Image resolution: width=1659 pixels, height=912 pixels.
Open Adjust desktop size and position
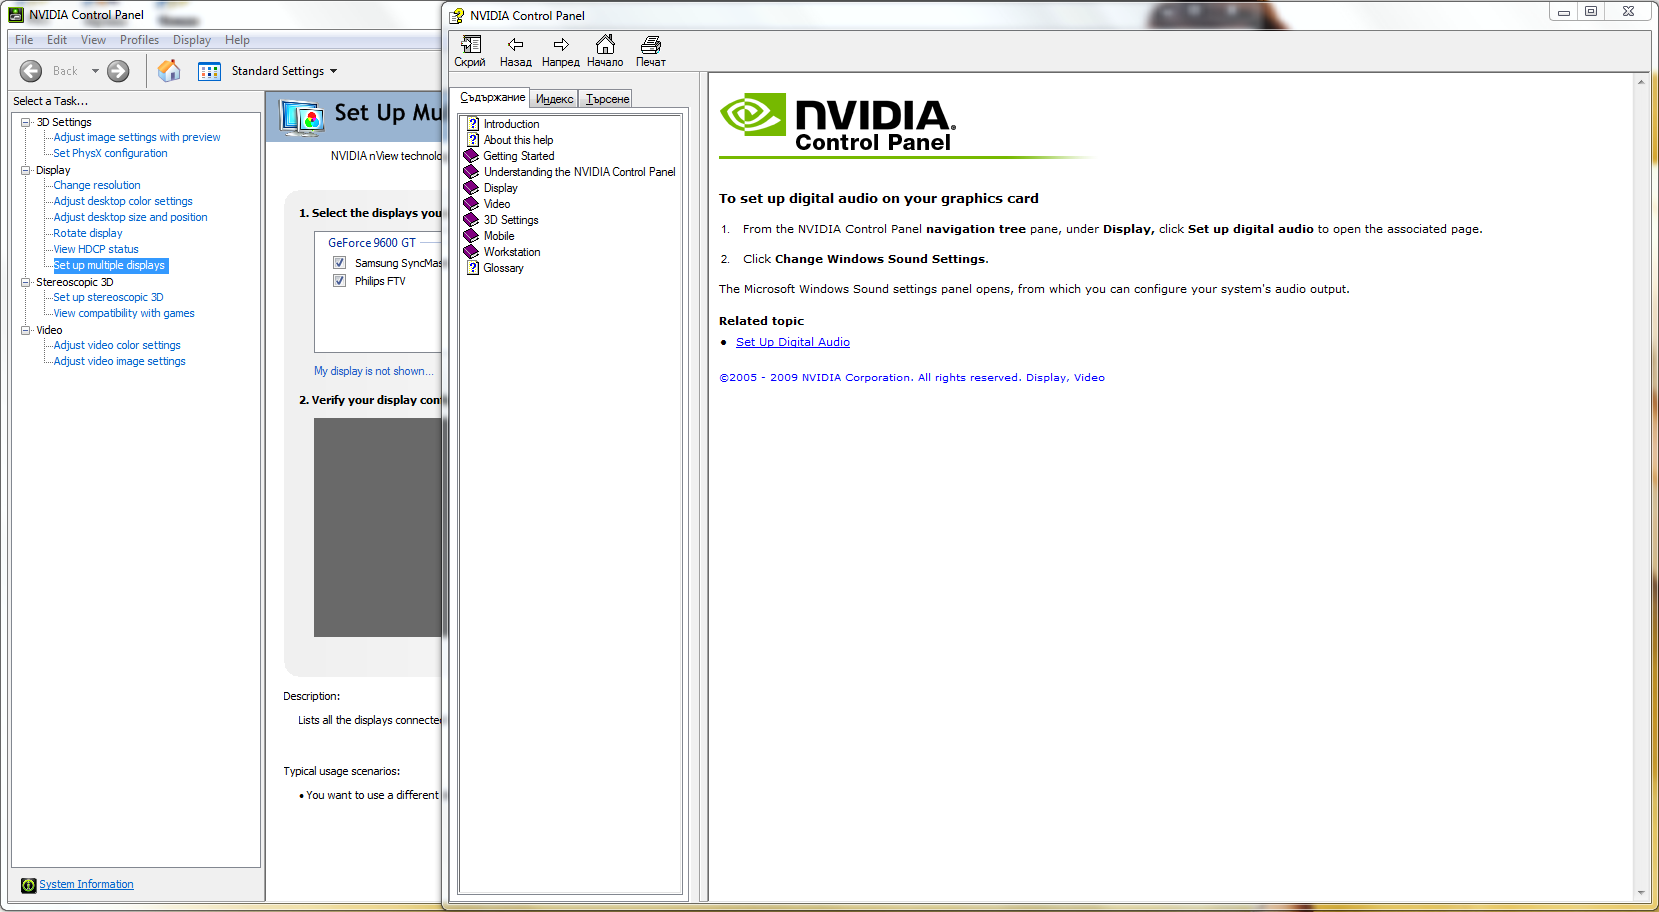pos(130,217)
